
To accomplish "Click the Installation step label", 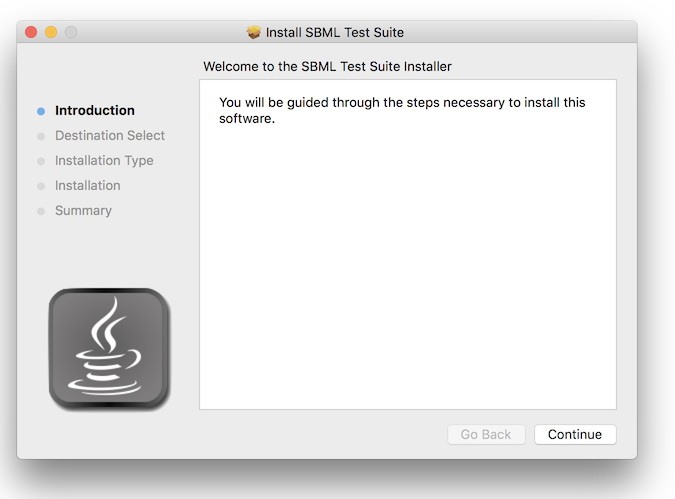I will coord(88,185).
